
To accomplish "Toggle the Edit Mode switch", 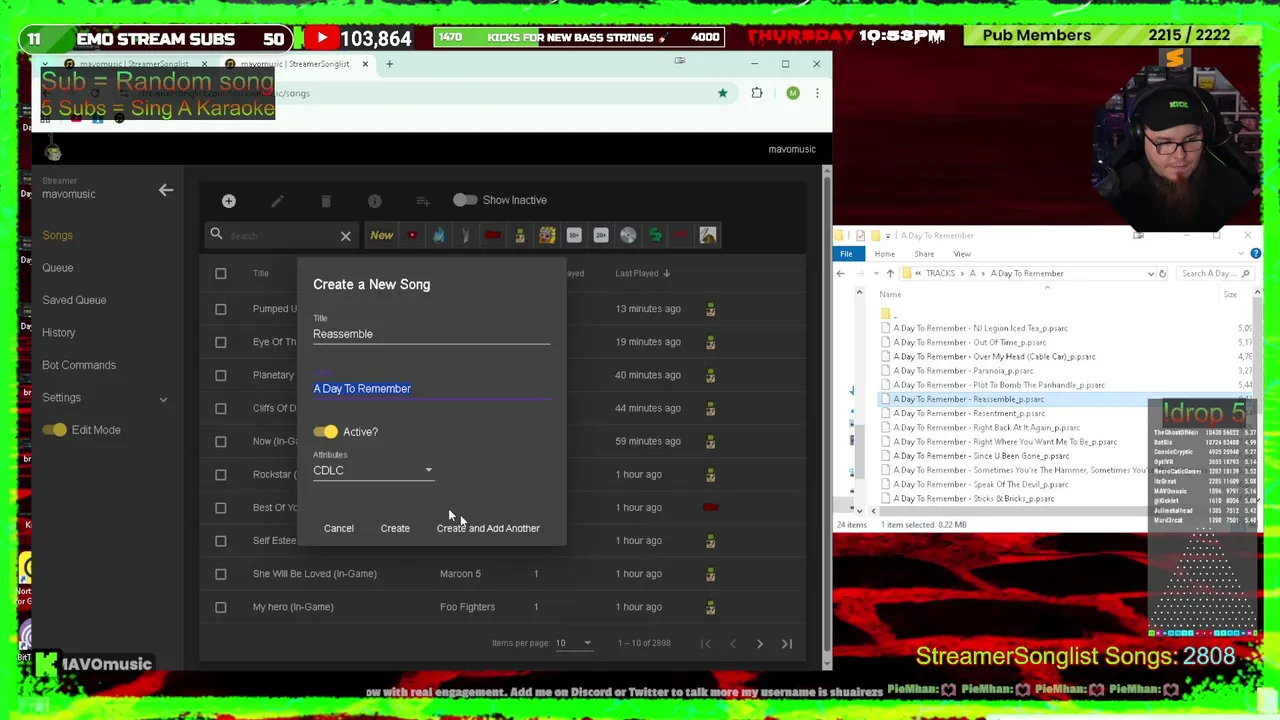I will 55,430.
